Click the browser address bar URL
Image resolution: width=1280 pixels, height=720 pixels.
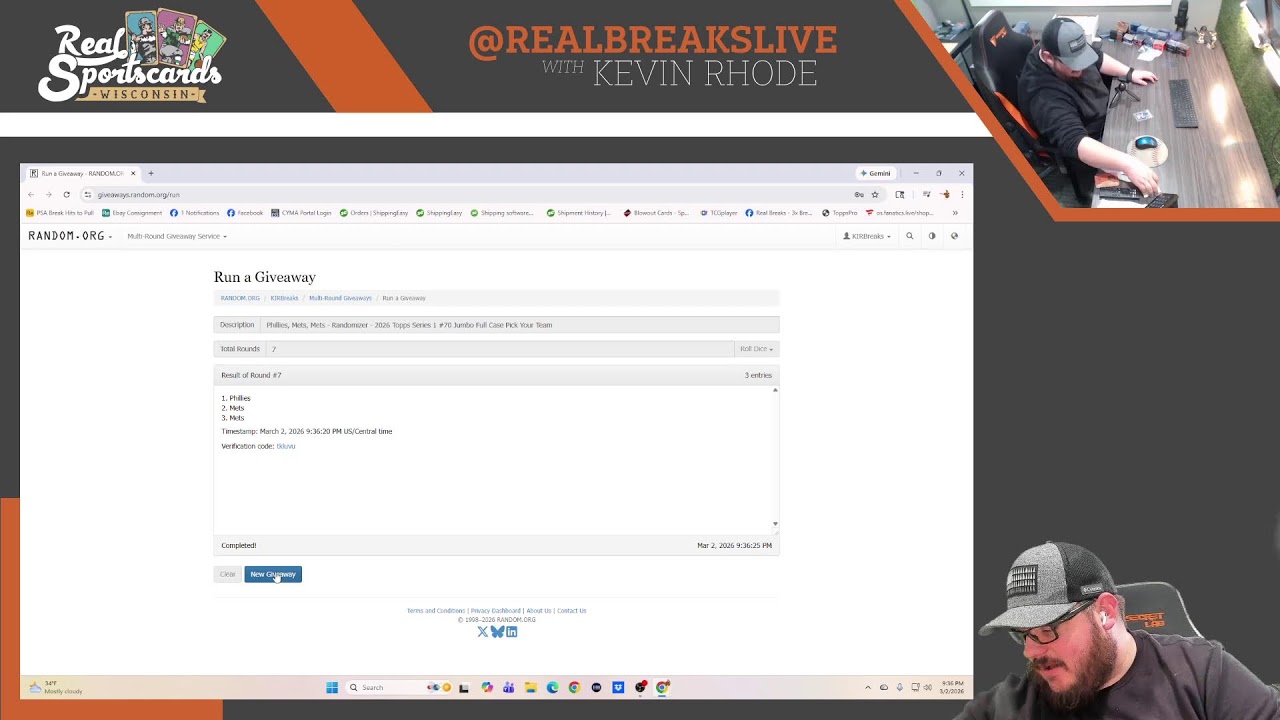point(139,195)
